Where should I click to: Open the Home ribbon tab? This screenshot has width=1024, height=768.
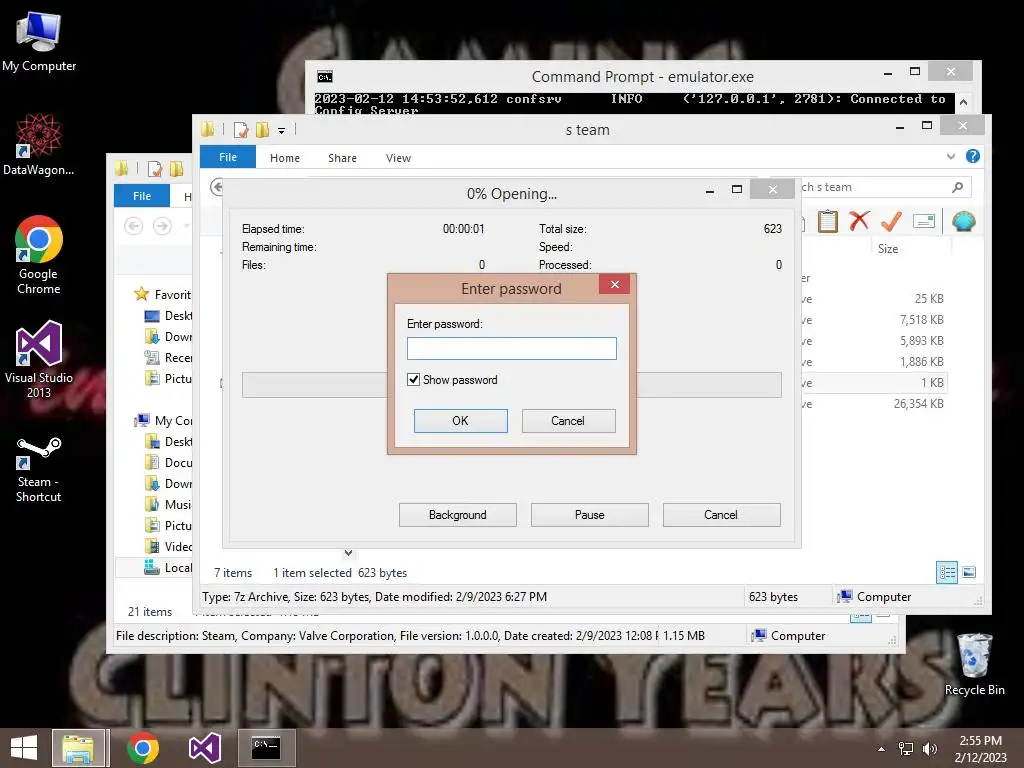click(x=285, y=158)
